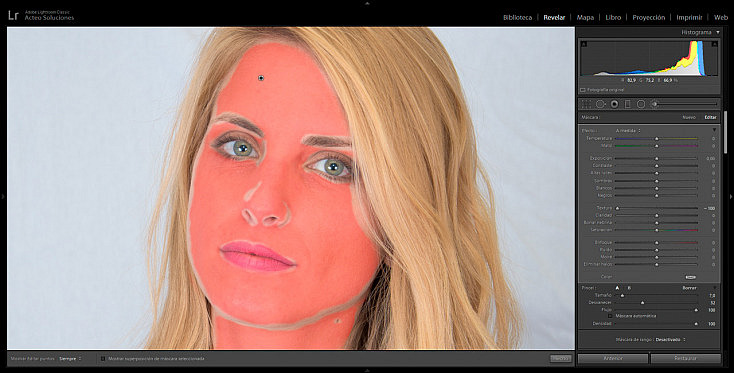This screenshot has width=734, height=373.
Task: Click Editar in Máscara row
Action: pos(710,117)
